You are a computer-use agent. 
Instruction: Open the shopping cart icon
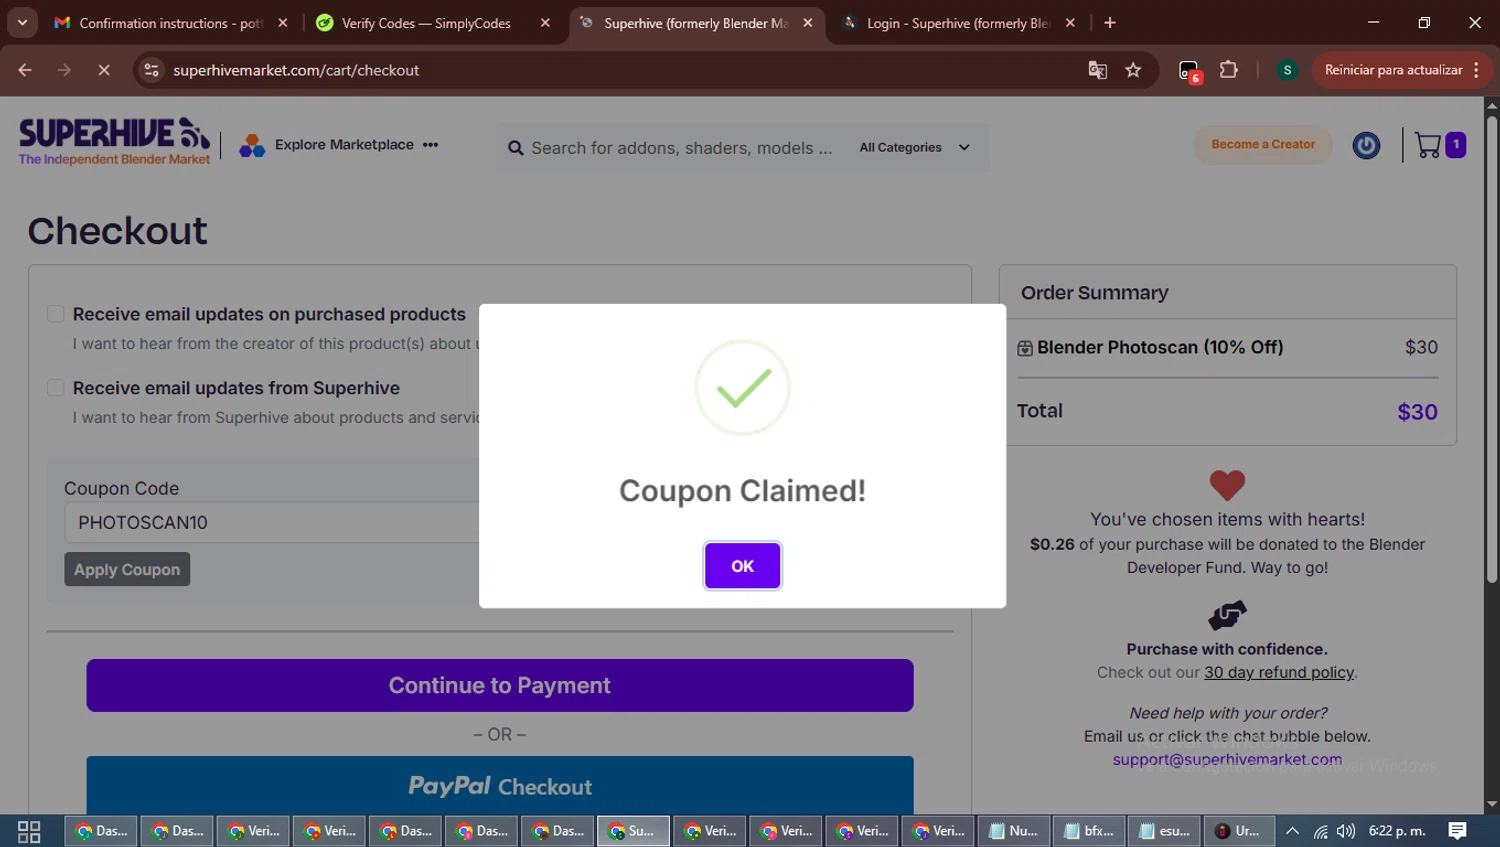tap(1428, 146)
